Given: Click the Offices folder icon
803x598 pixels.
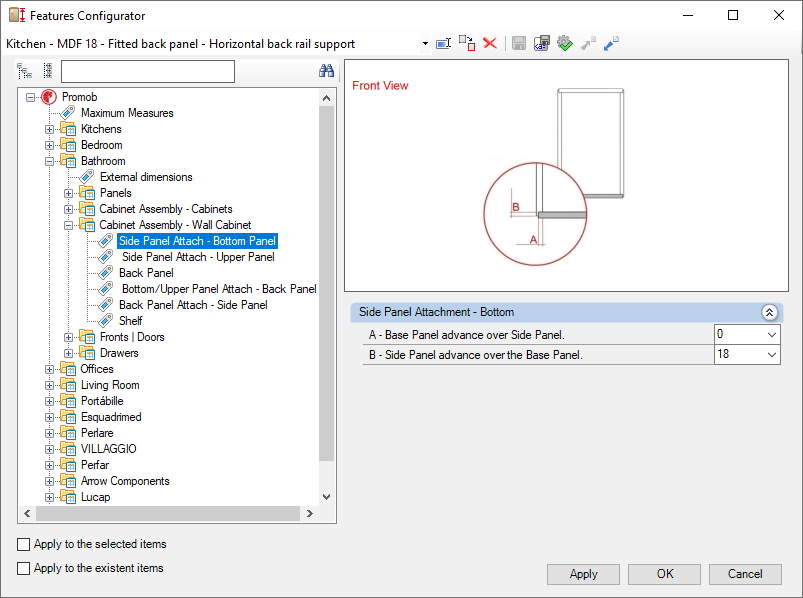Looking at the screenshot, I should (68, 369).
